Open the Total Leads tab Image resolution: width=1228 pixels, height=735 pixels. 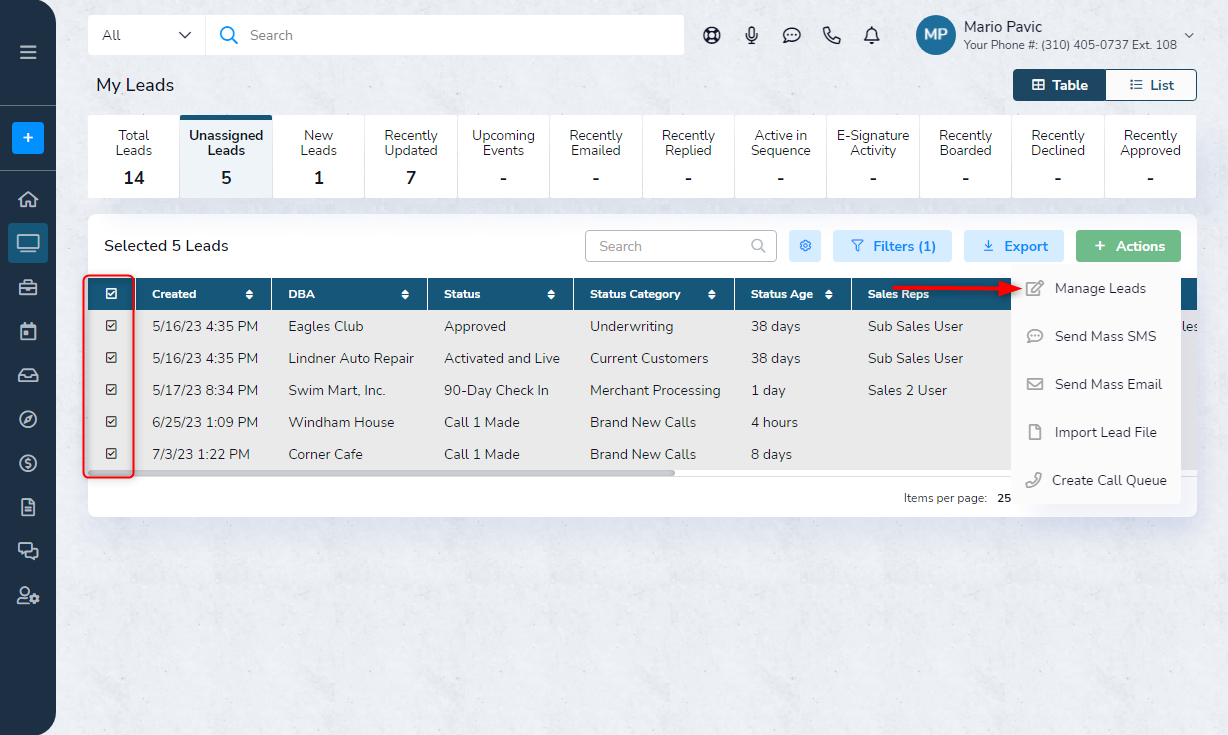pyautogui.click(x=134, y=157)
